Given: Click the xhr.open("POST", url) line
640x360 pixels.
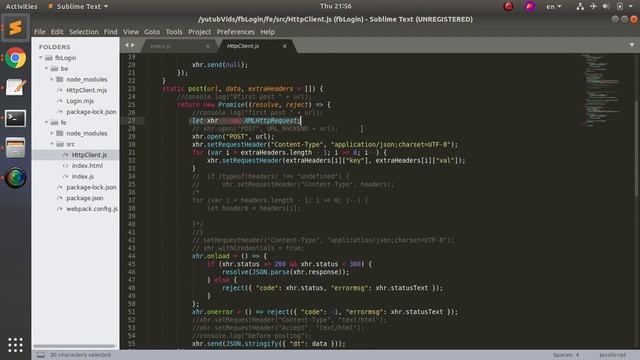Looking at the screenshot, I should point(233,137).
